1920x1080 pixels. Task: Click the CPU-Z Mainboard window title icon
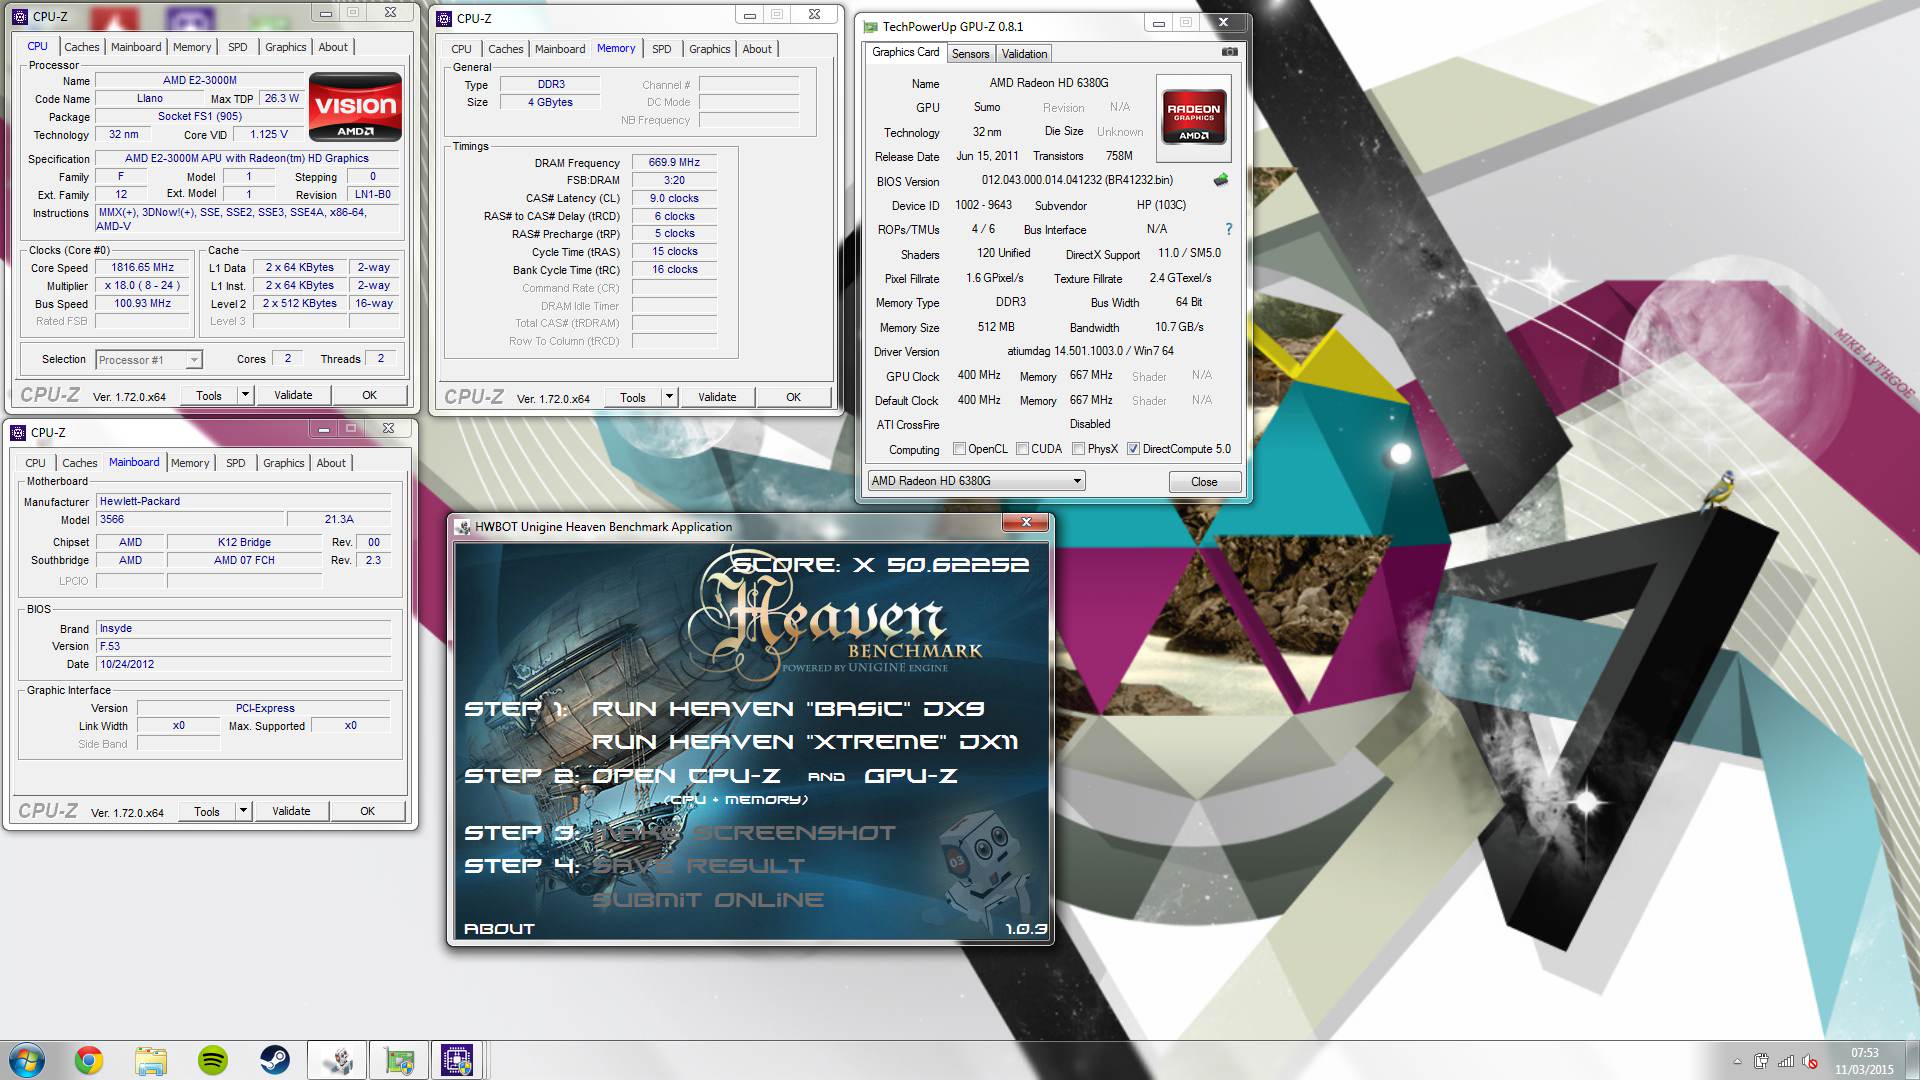pyautogui.click(x=18, y=433)
